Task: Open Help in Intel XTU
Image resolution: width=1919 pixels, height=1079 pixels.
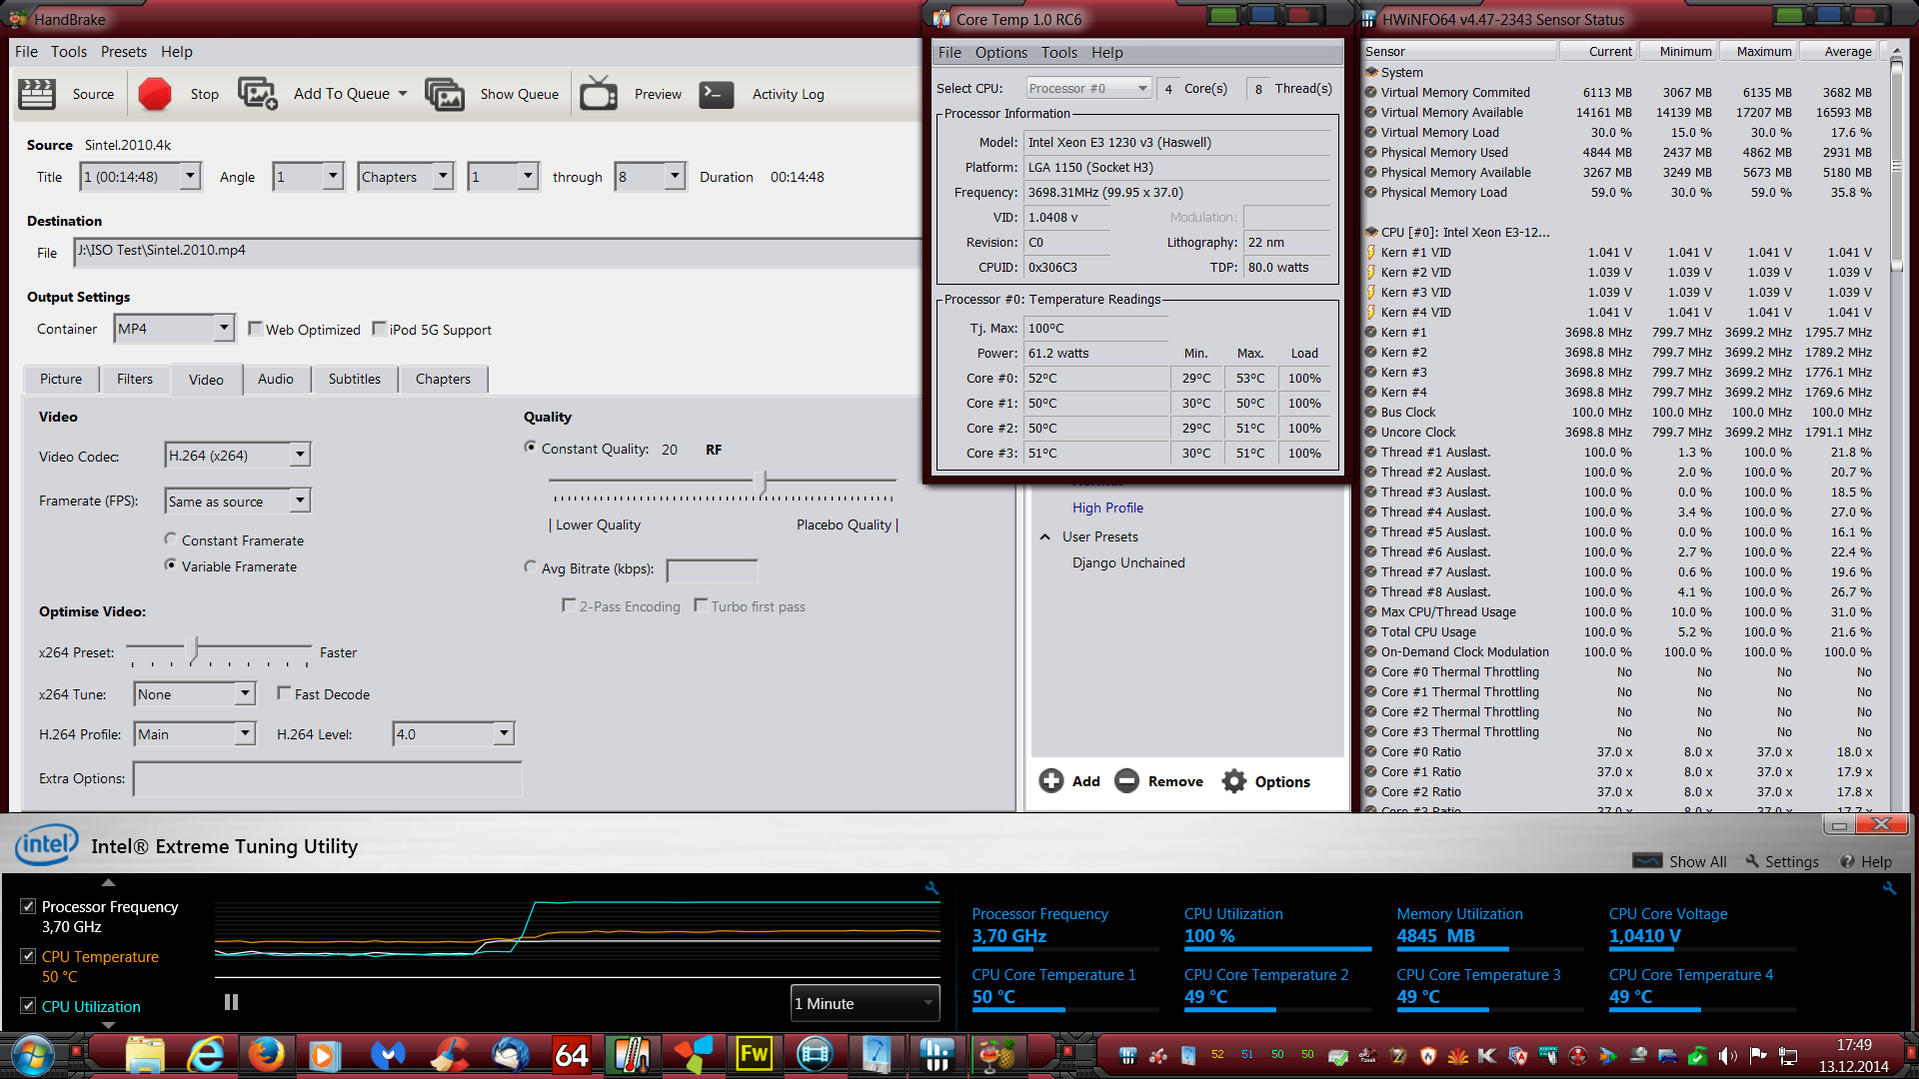Action: point(1866,861)
